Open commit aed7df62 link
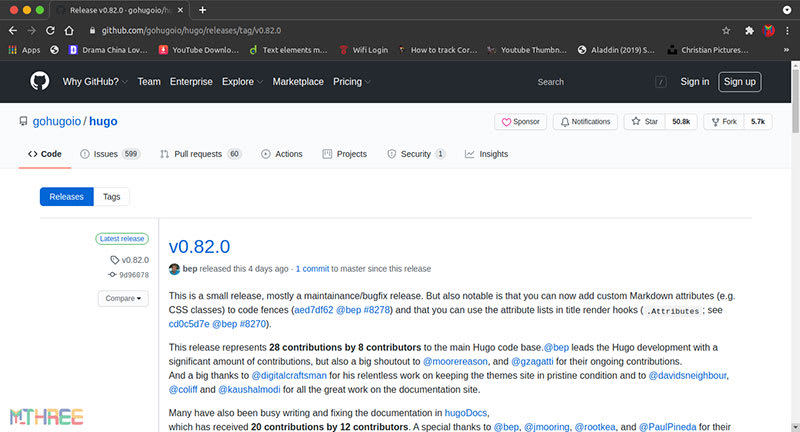The width and height of the screenshot is (800, 432). (x=314, y=310)
